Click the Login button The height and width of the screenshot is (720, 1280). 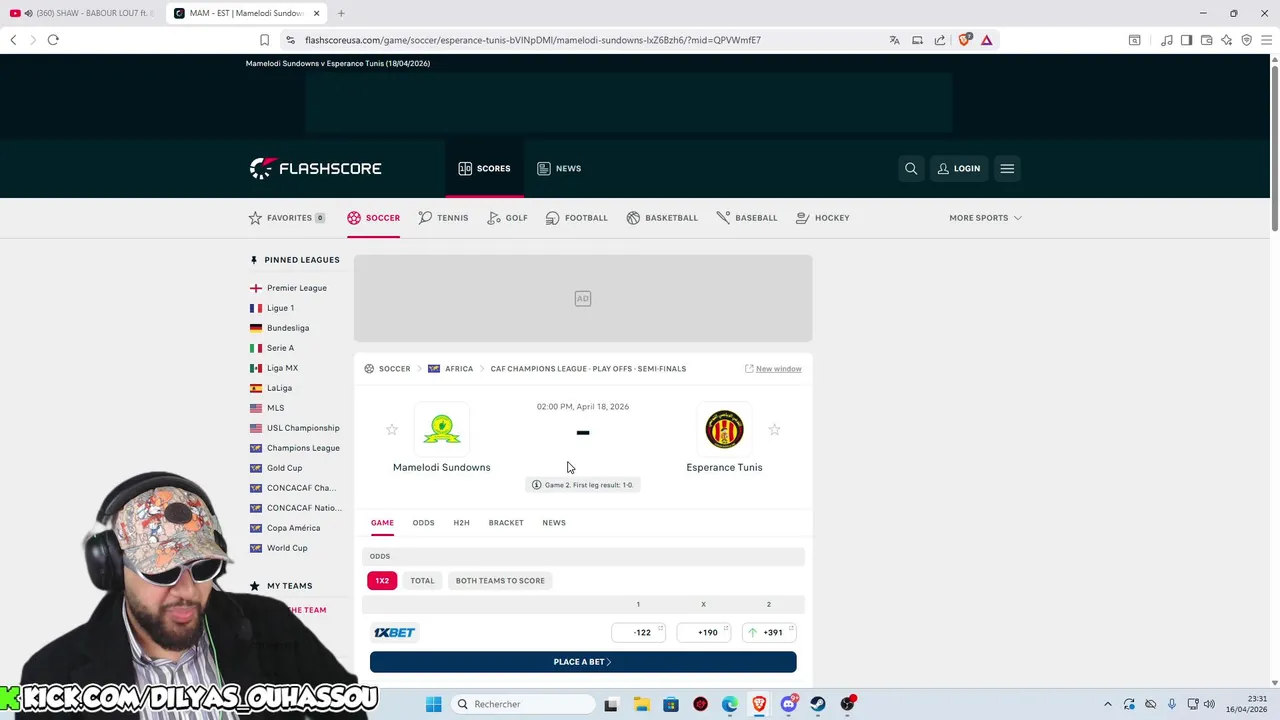958,168
